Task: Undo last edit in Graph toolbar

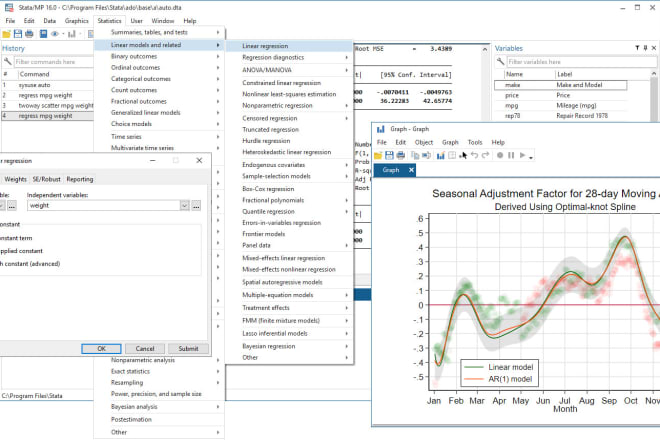Action: (474, 155)
